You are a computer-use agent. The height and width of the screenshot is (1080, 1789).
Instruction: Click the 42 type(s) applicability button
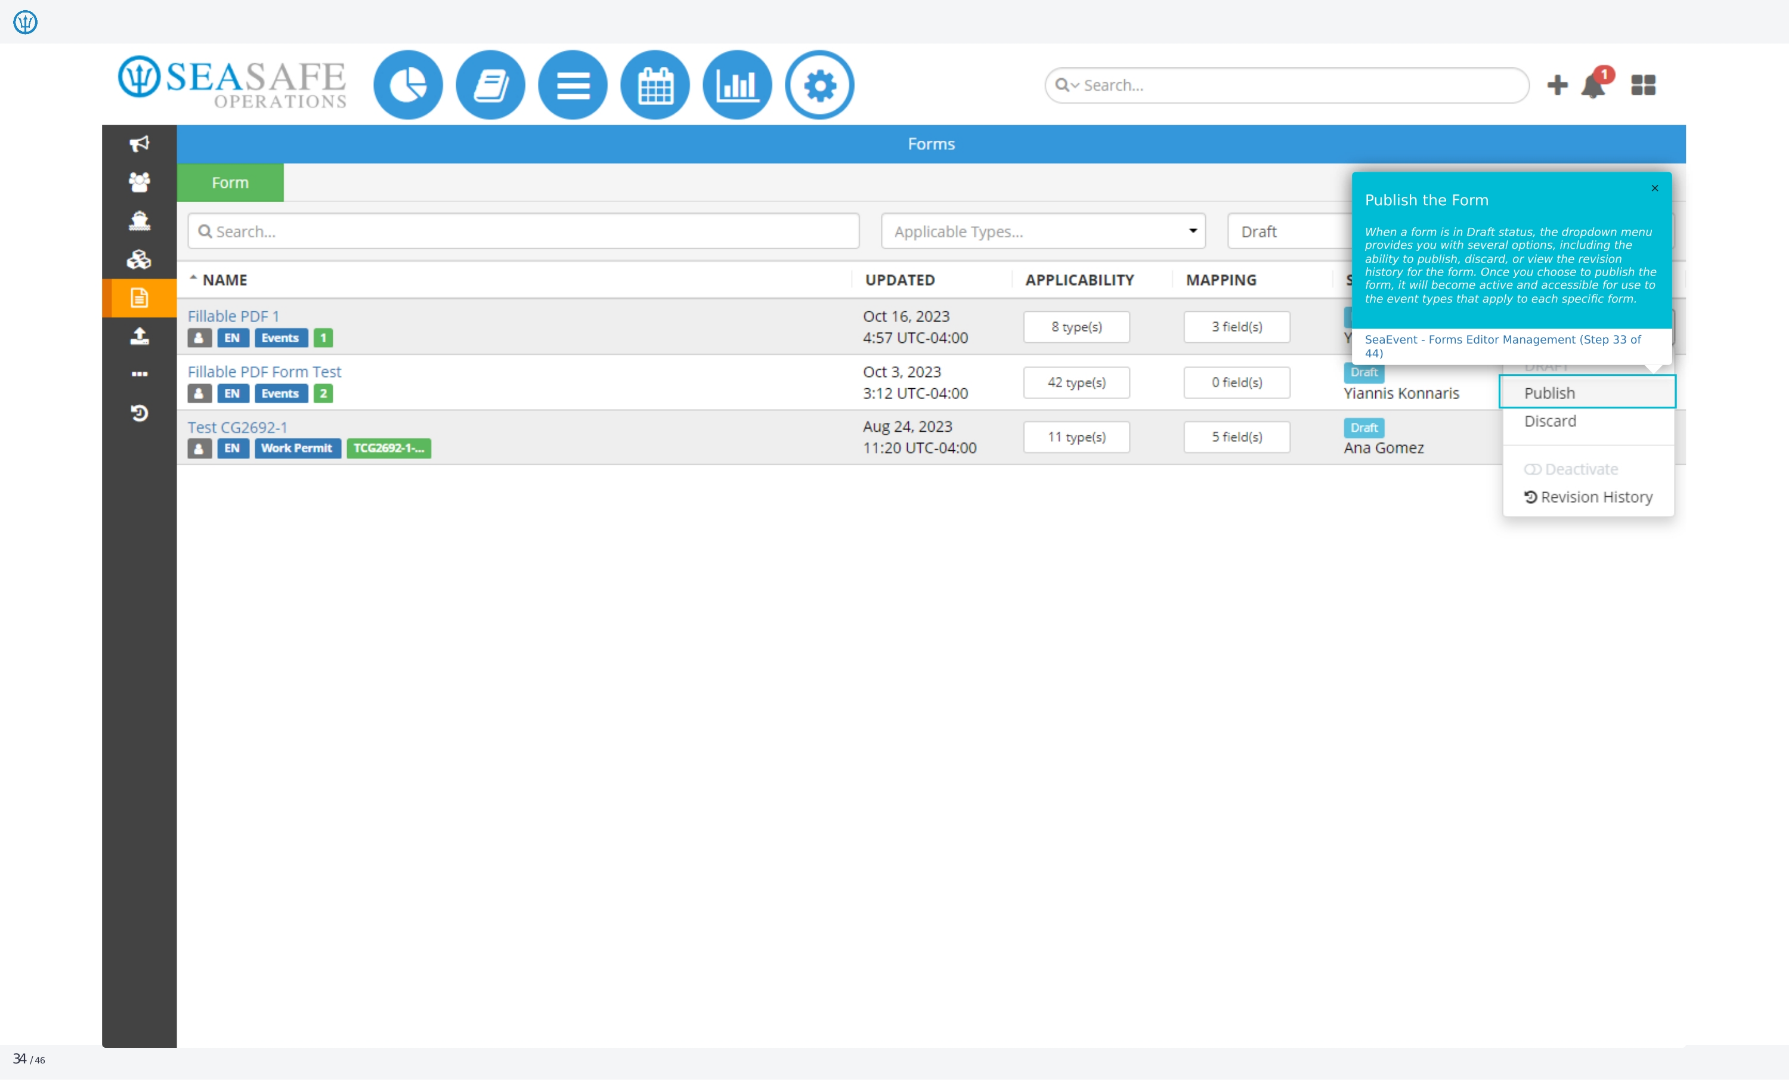pos(1076,382)
